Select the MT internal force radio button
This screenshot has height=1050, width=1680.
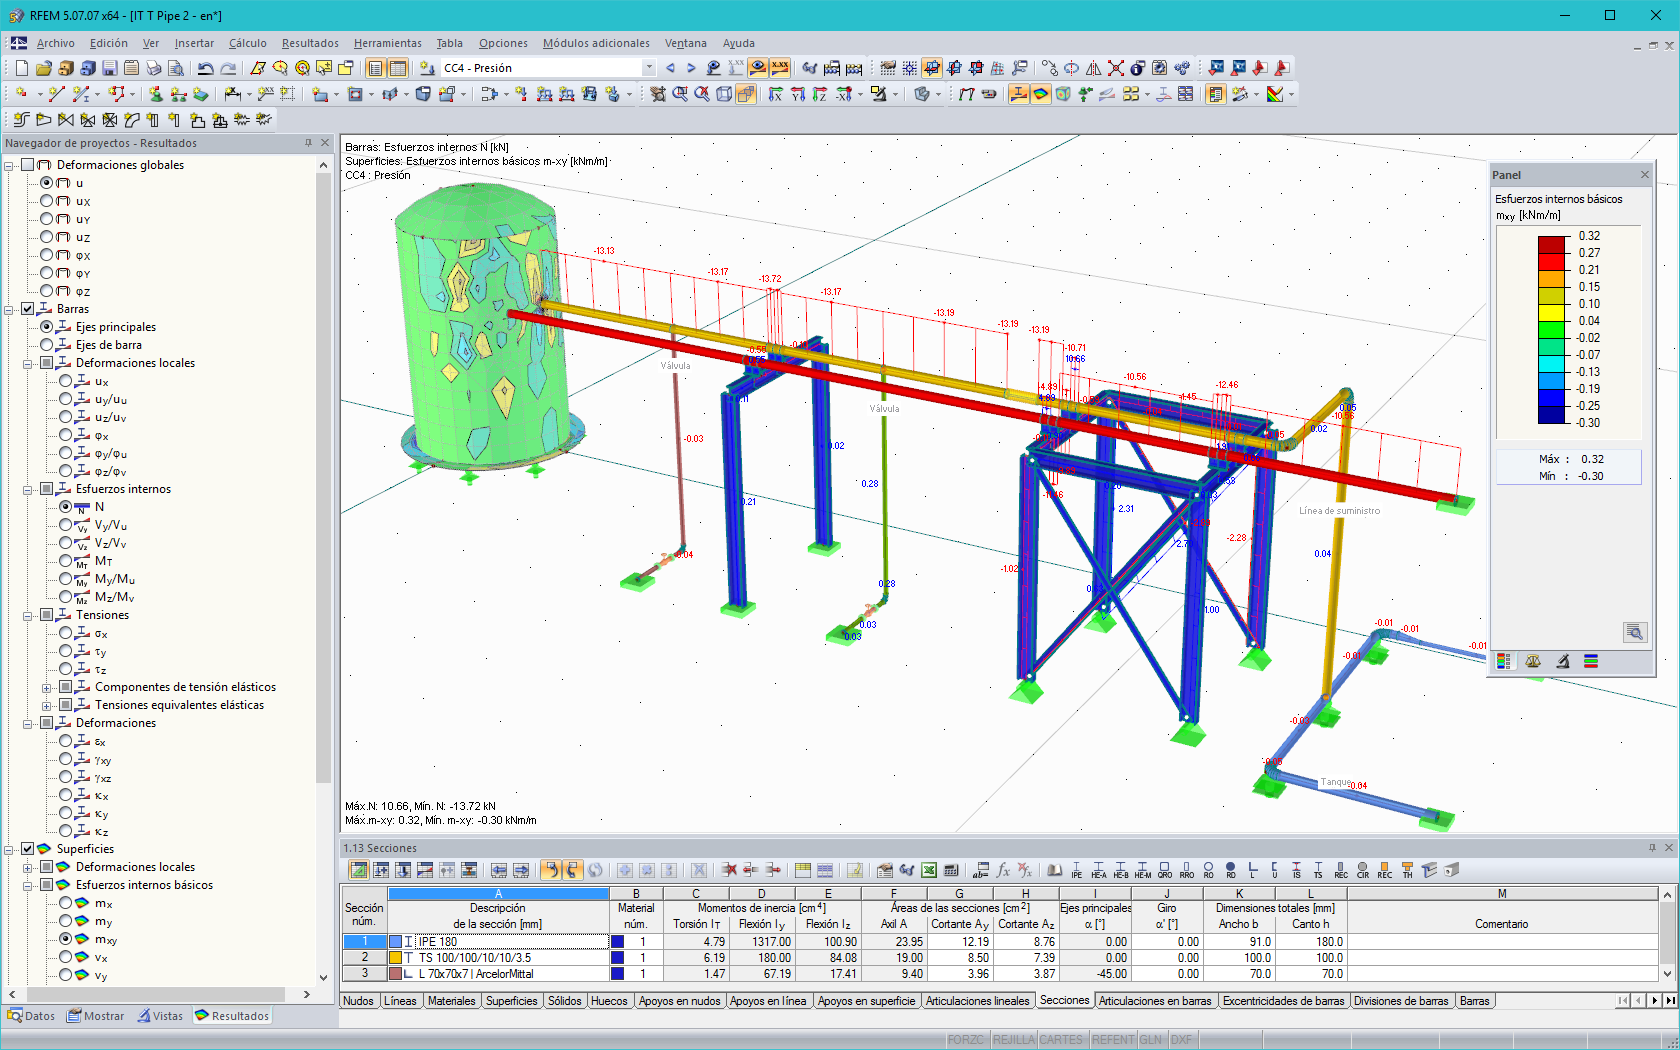[x=66, y=561]
